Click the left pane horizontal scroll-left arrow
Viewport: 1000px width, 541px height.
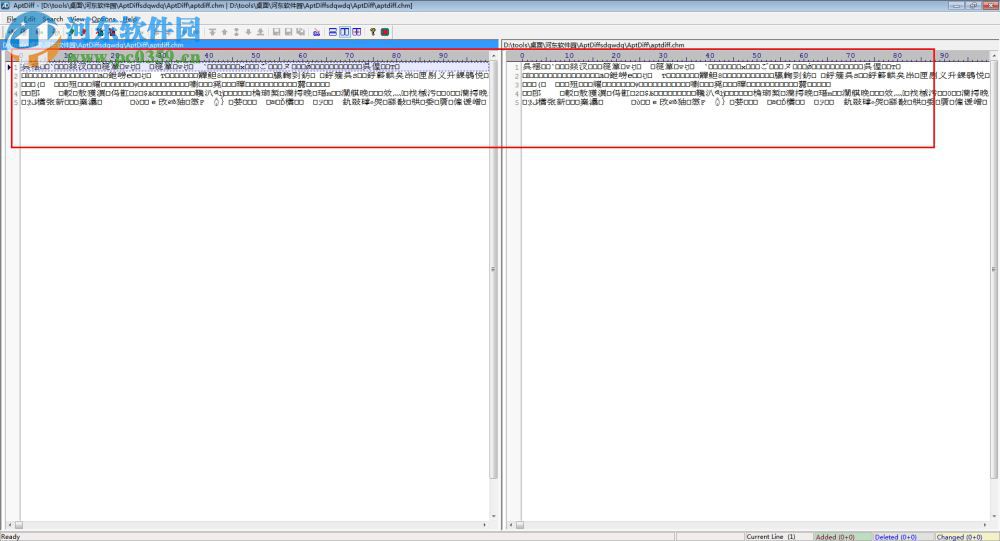click(x=9, y=525)
